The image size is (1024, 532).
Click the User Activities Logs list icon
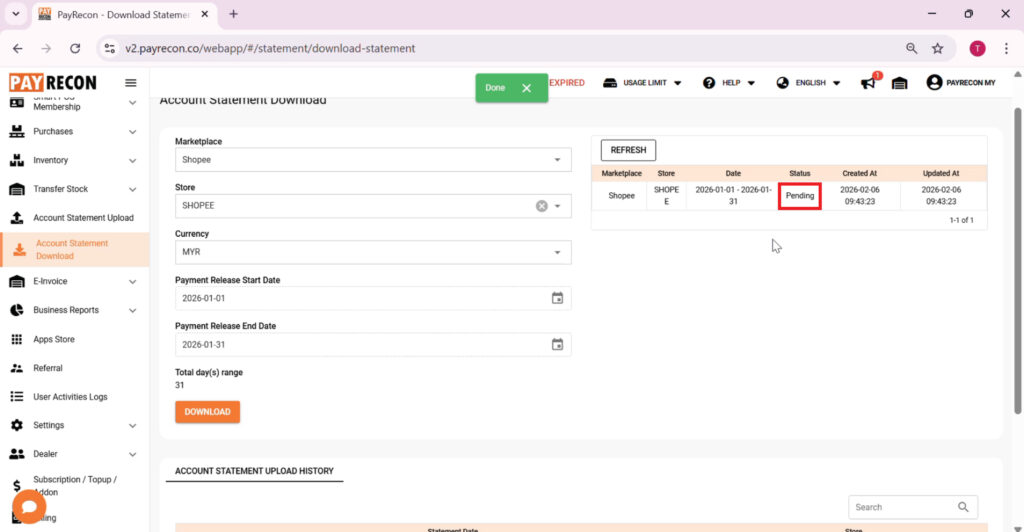(17, 397)
